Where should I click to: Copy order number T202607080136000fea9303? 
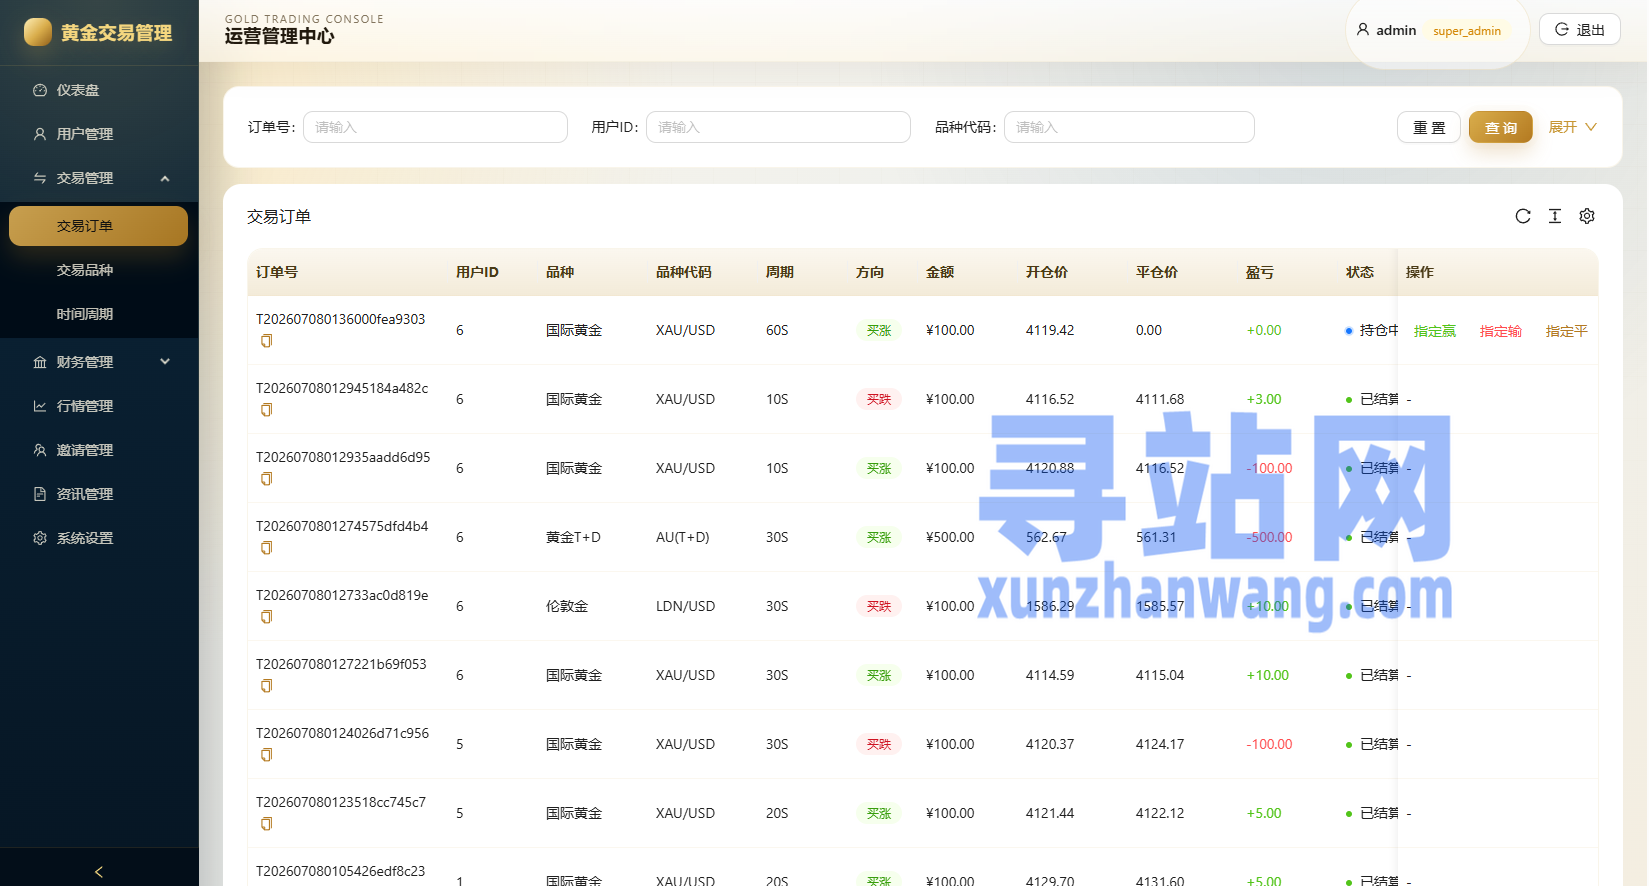pos(266,341)
